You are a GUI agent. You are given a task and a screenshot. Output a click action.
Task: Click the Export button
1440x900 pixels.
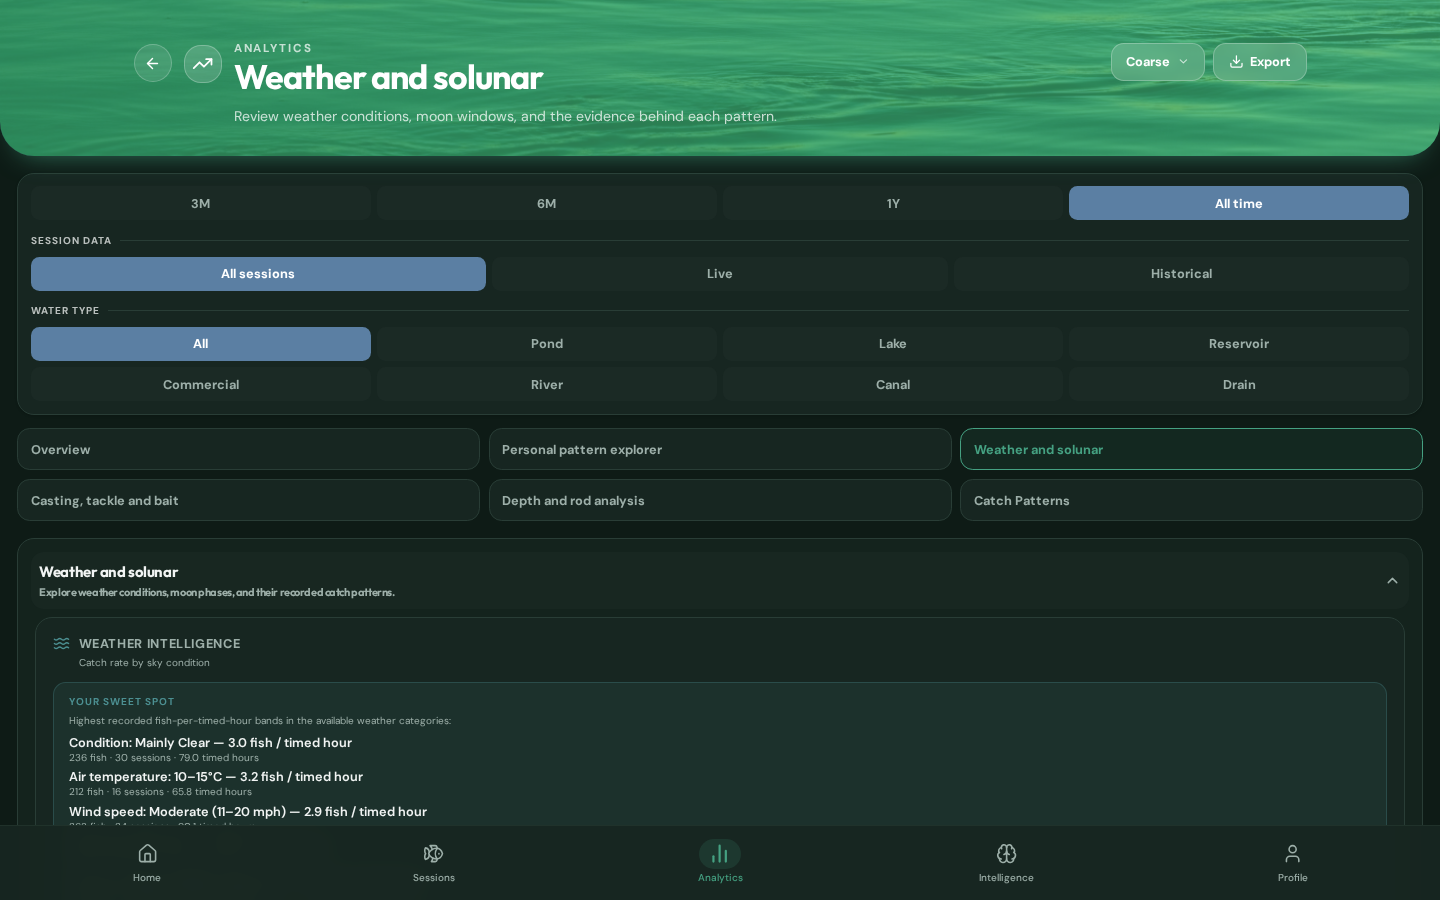tap(1260, 62)
